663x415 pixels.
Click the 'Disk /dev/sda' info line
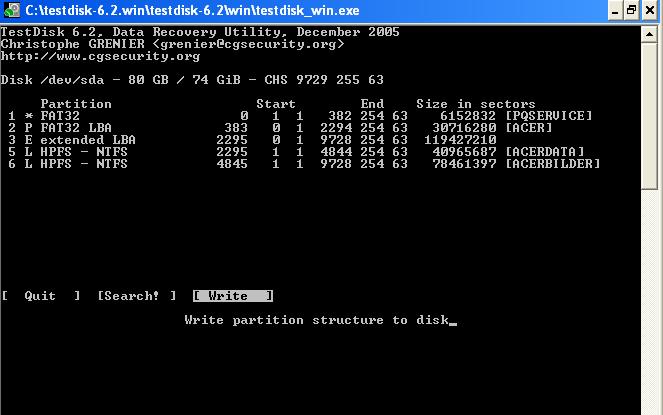coord(192,80)
